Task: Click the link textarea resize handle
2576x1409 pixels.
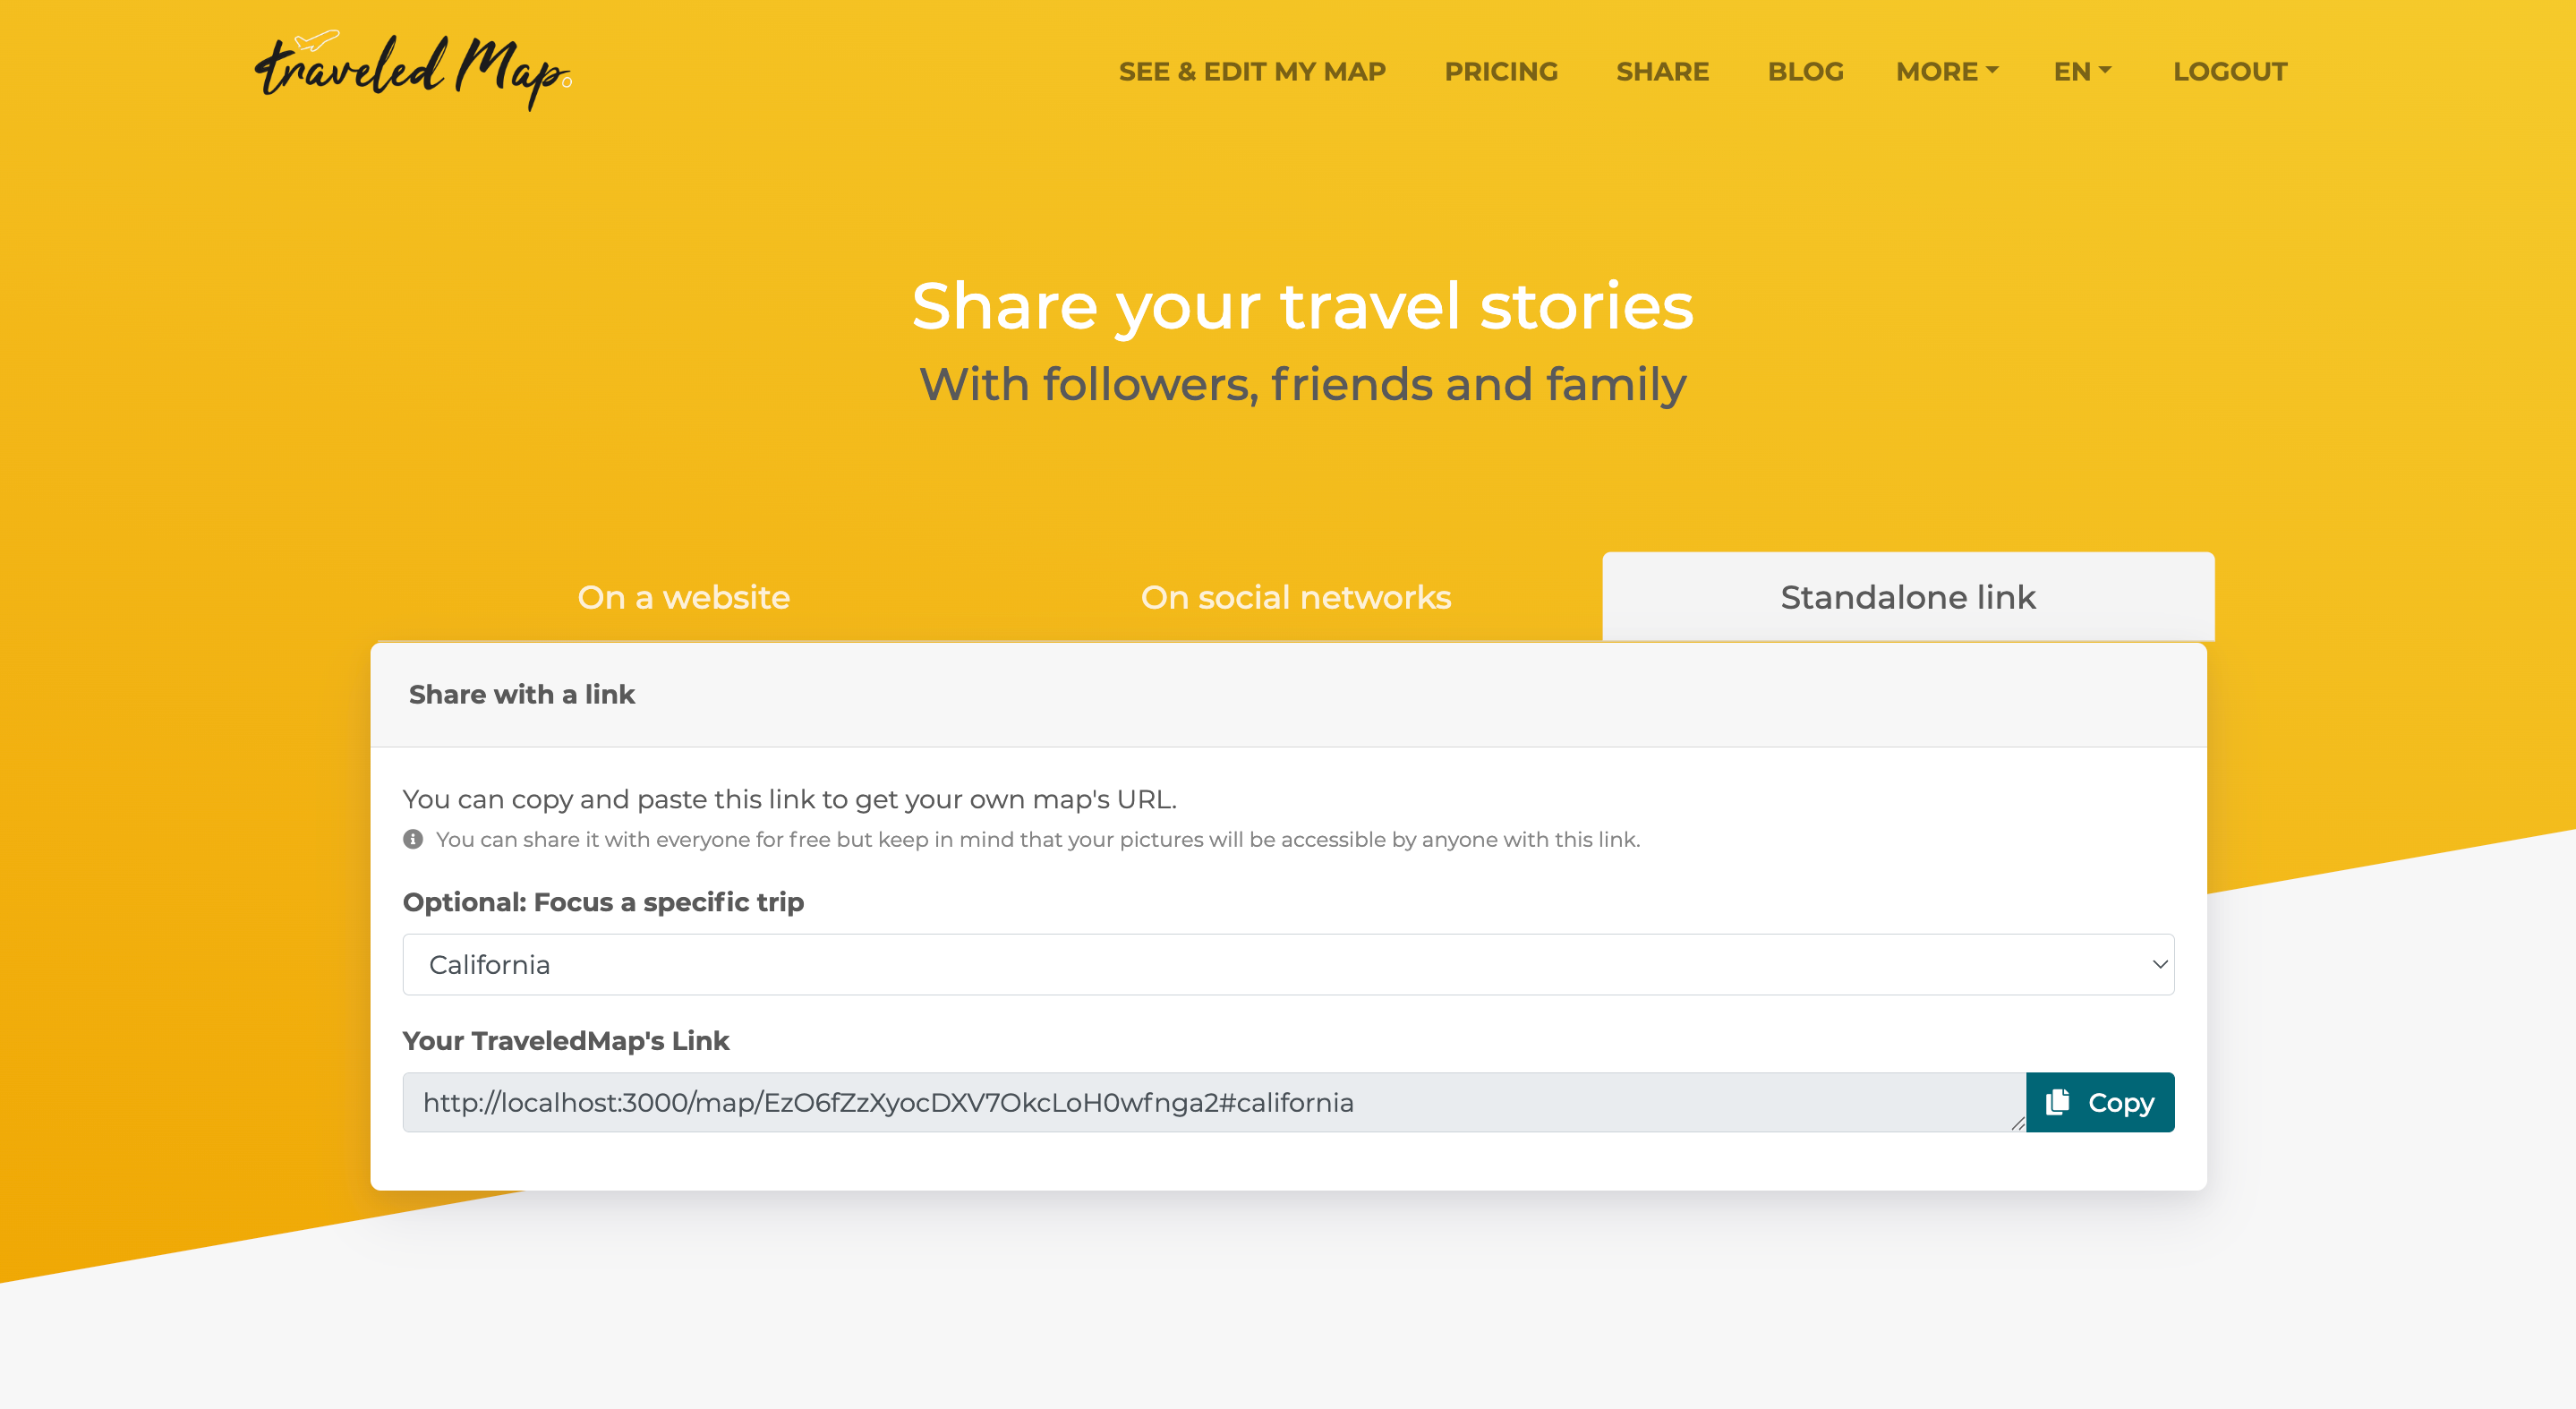Action: 2017,1123
